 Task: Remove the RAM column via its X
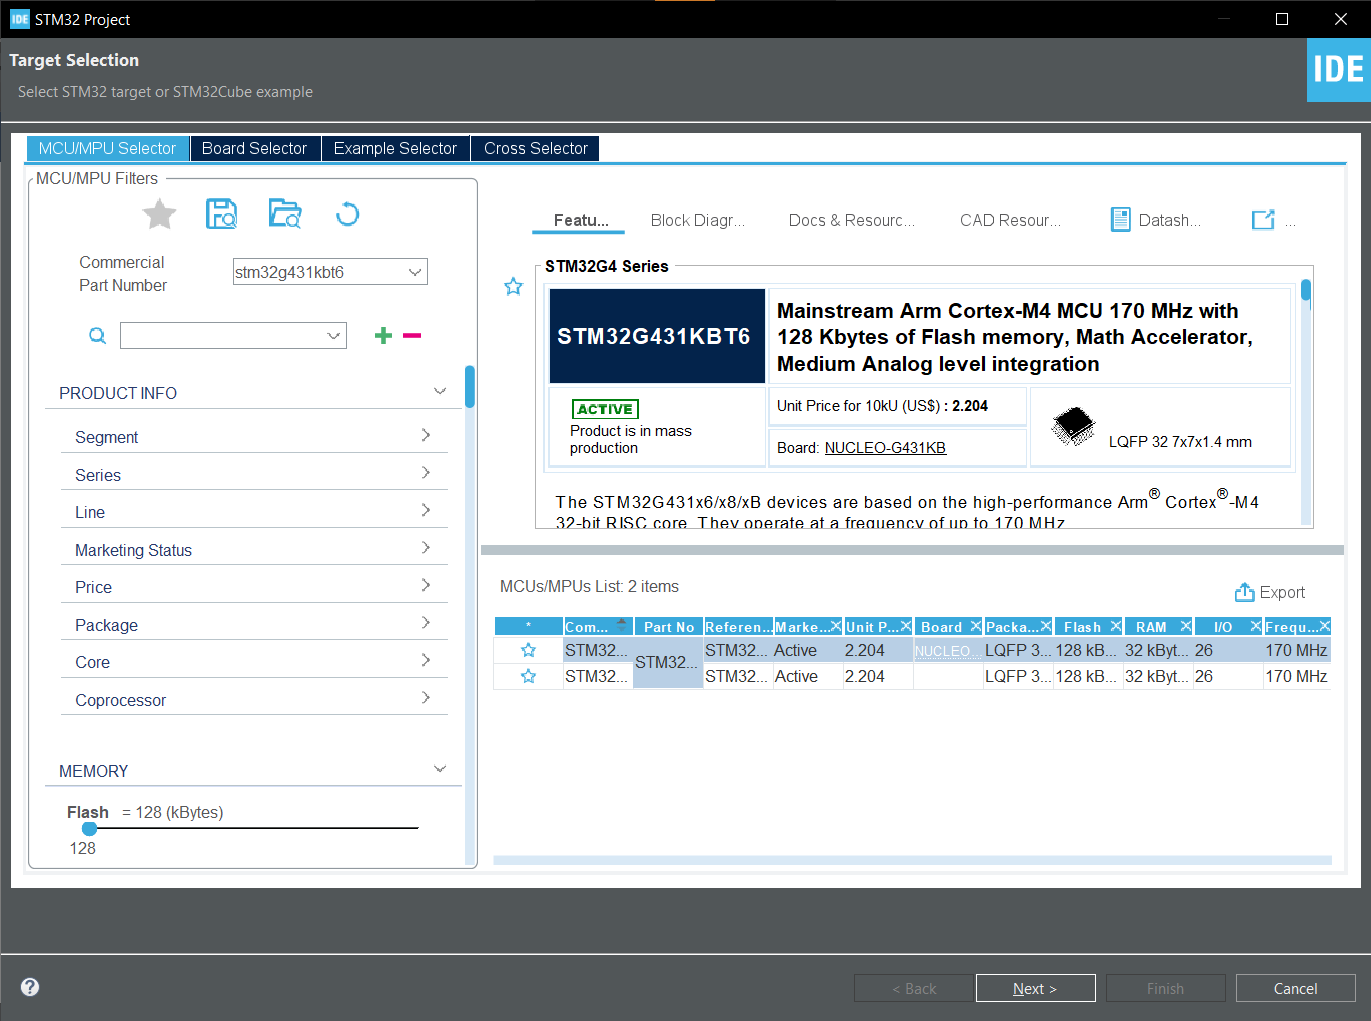click(x=1186, y=626)
